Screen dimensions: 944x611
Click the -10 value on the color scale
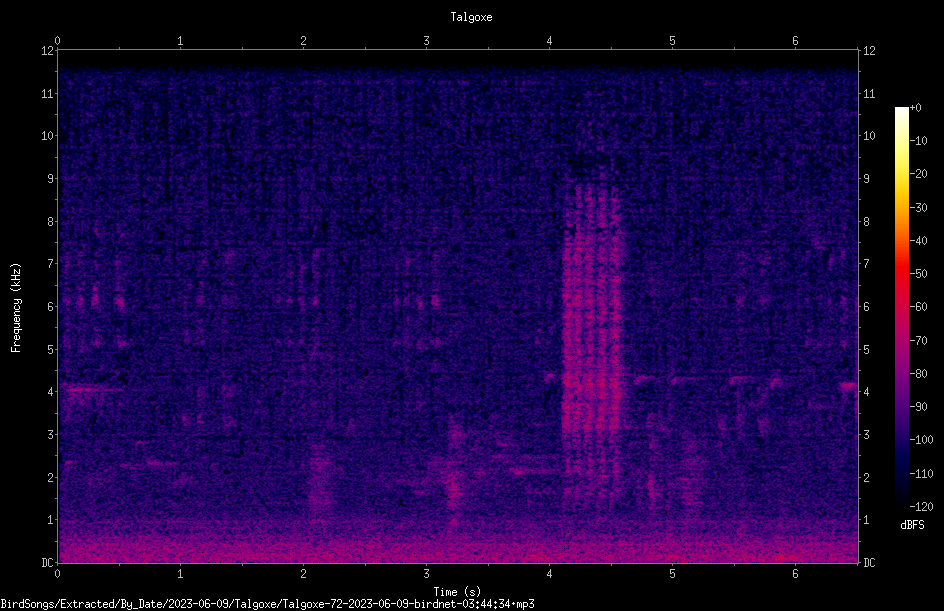(918, 141)
